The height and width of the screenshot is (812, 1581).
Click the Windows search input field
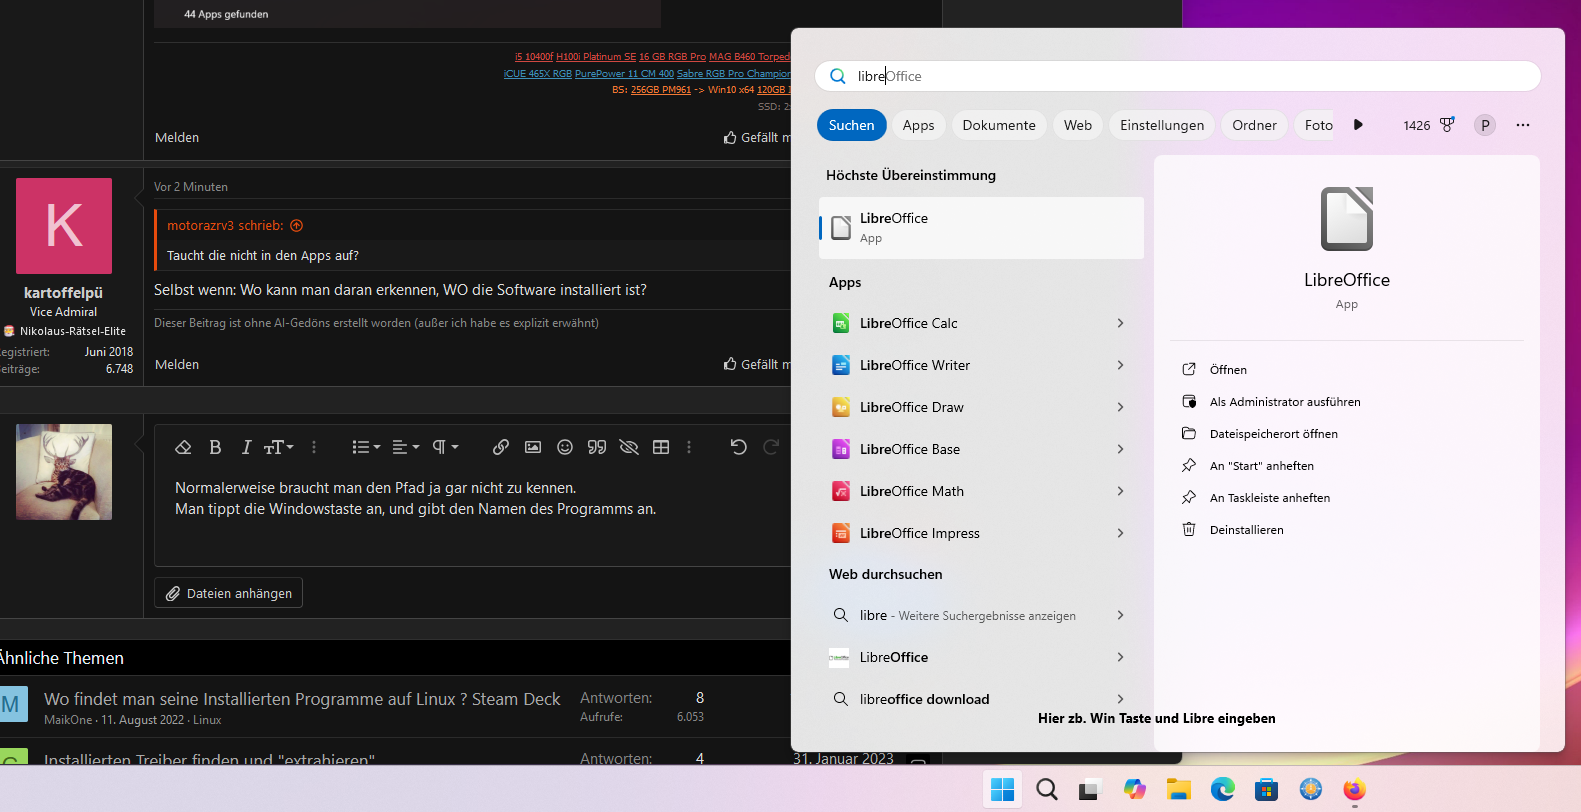[x=1178, y=76]
